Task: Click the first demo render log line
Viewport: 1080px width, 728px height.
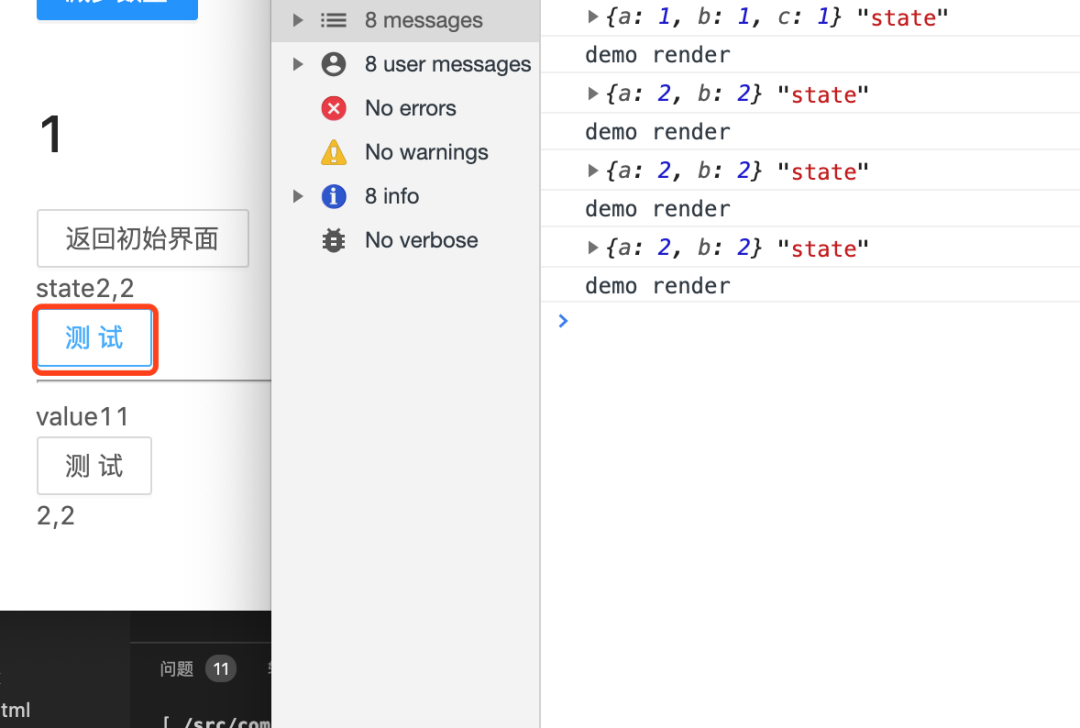Action: [x=658, y=54]
